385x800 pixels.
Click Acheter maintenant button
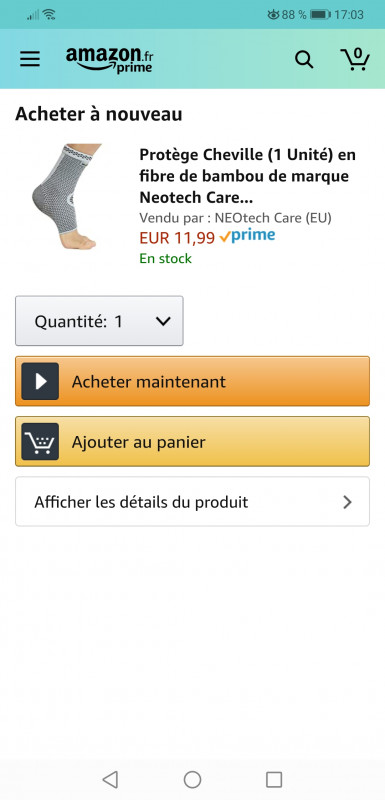tap(192, 381)
